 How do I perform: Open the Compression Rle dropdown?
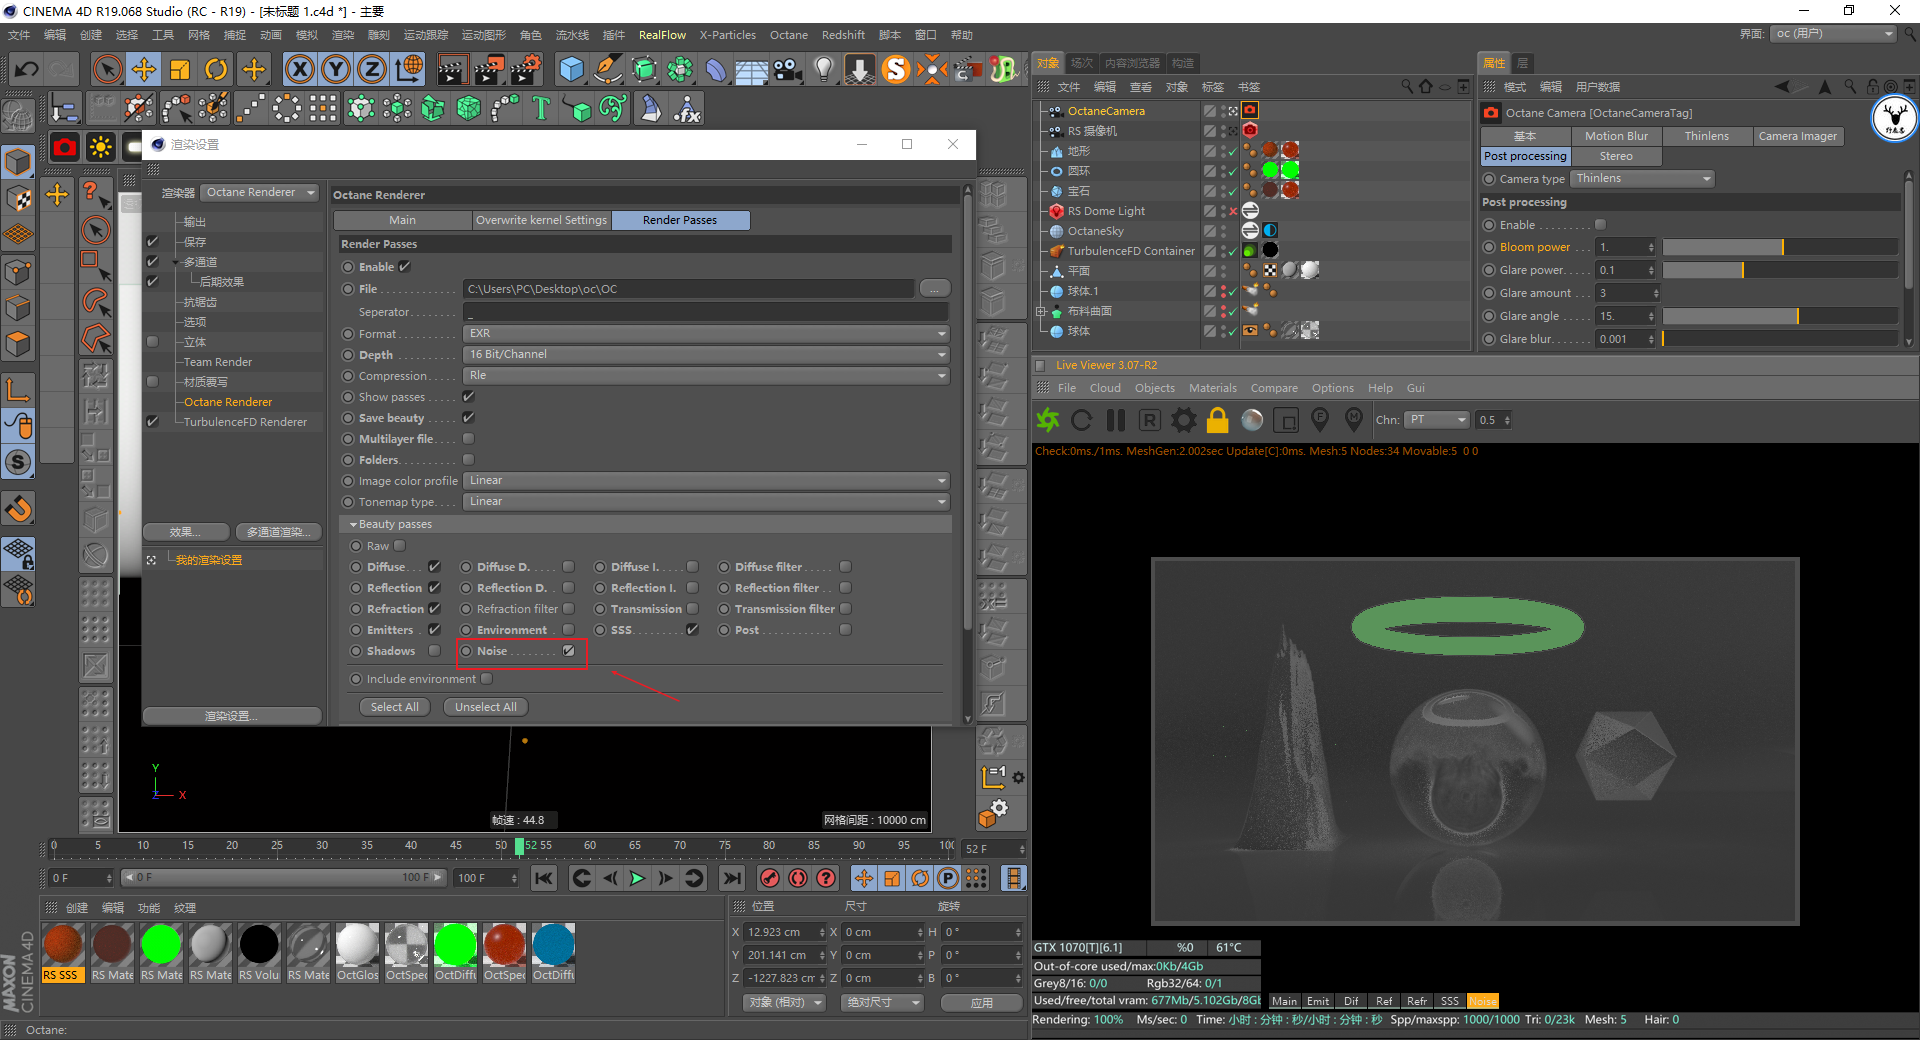pyautogui.click(x=706, y=376)
